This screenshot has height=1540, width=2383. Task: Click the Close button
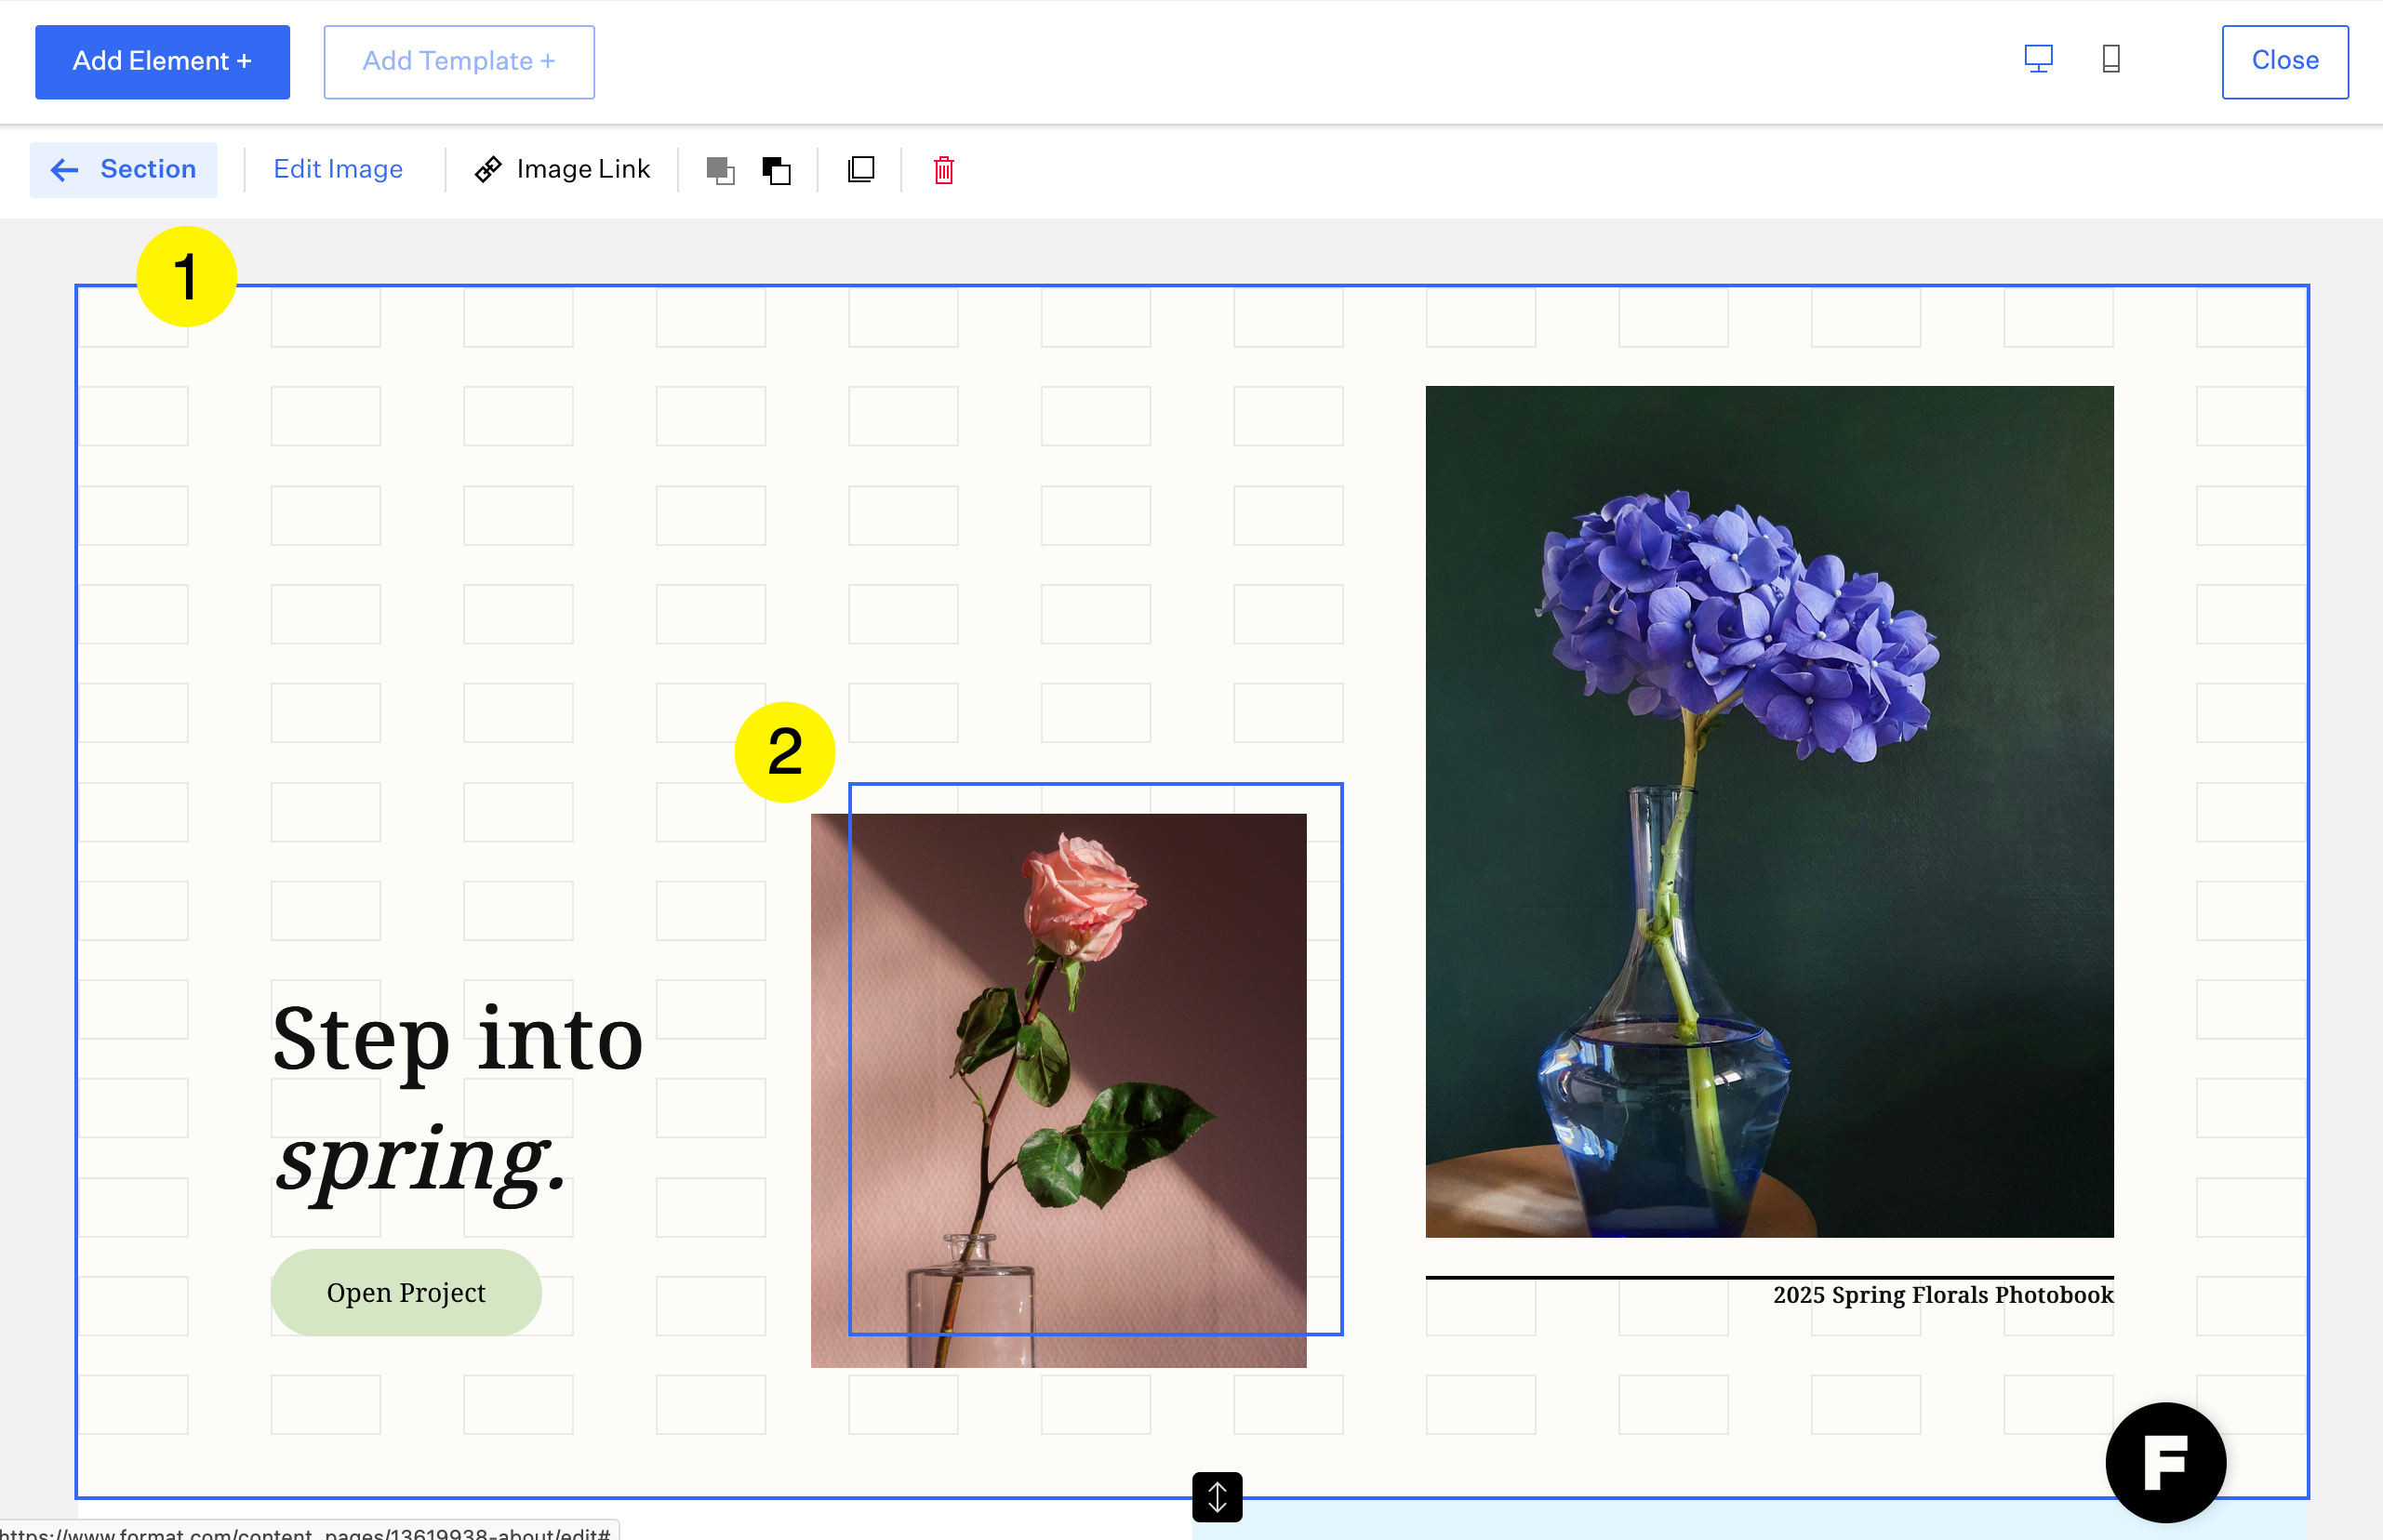pyautogui.click(x=2284, y=62)
